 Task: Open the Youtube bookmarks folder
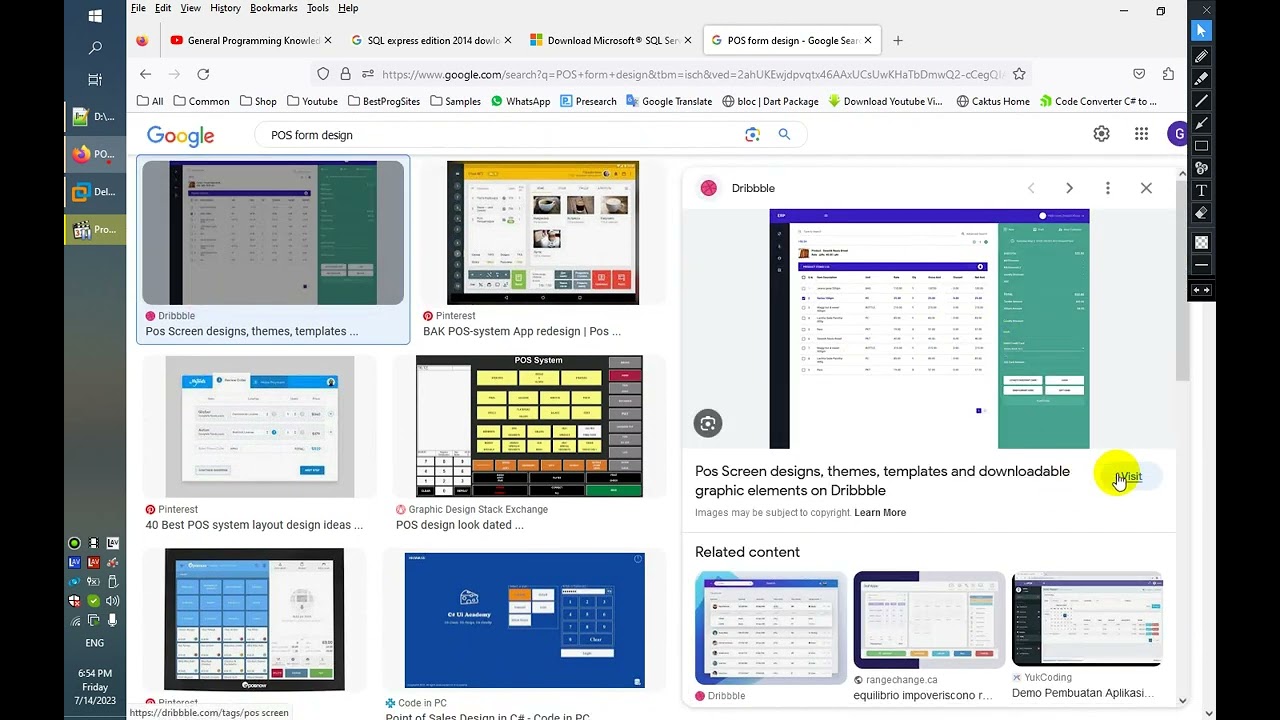coord(312,101)
